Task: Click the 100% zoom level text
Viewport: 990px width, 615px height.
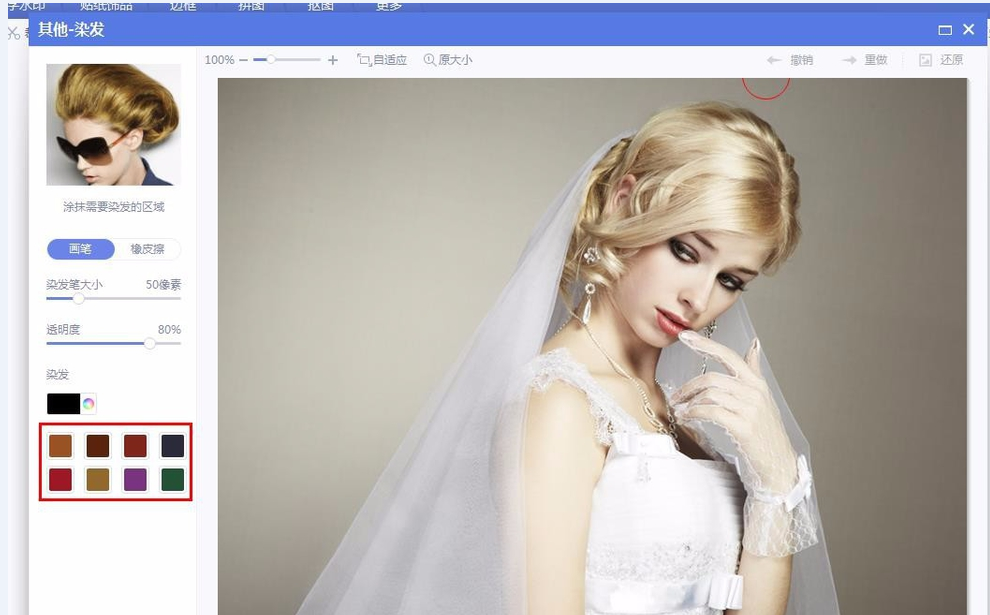Action: (219, 60)
